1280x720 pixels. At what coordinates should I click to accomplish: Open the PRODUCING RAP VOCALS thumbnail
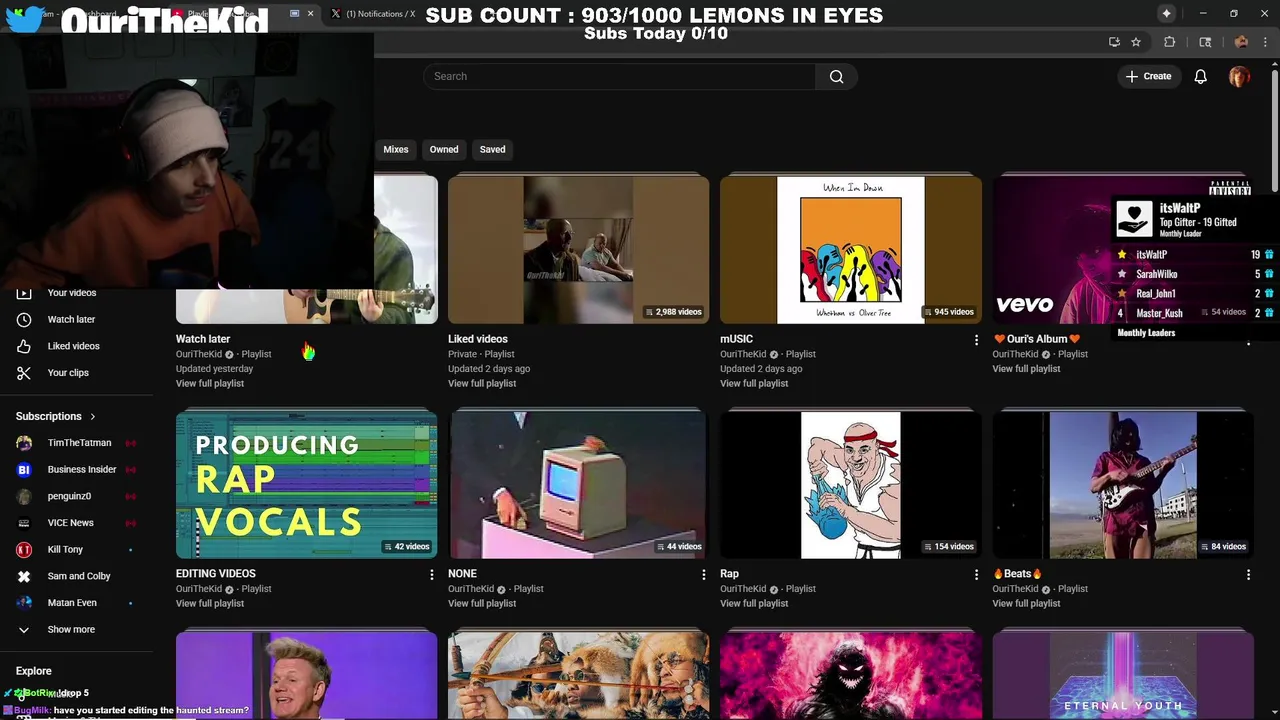coord(306,485)
